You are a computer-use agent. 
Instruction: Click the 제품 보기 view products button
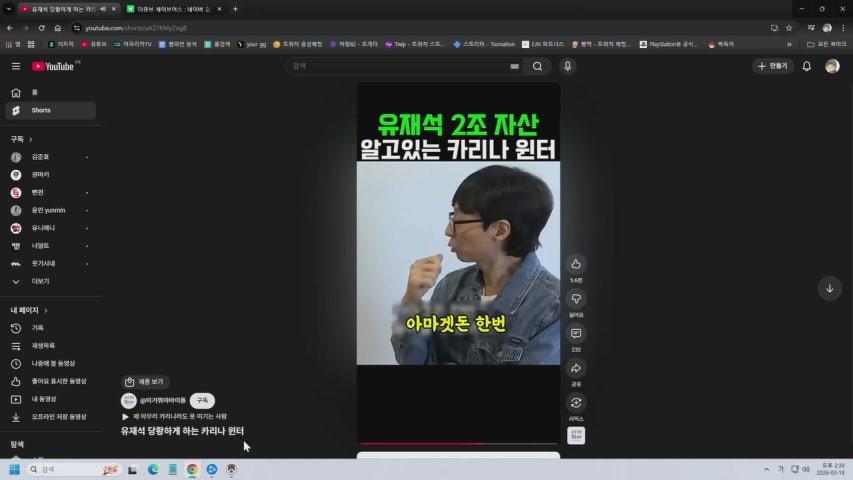[144, 382]
